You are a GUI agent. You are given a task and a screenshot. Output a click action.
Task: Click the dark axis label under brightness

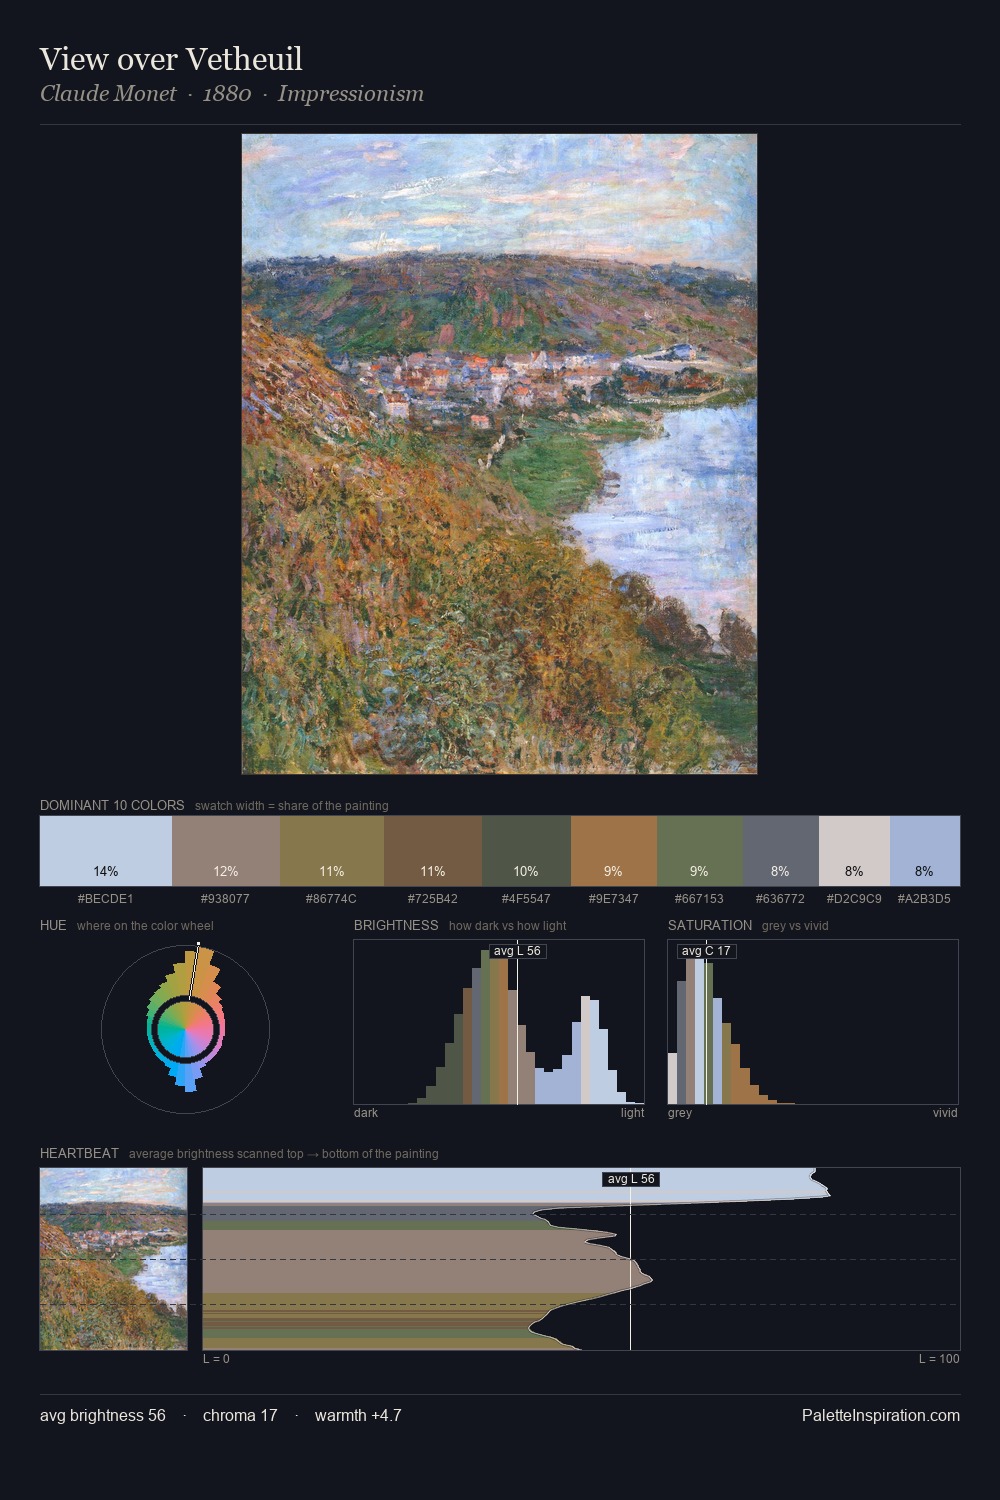366,1113
